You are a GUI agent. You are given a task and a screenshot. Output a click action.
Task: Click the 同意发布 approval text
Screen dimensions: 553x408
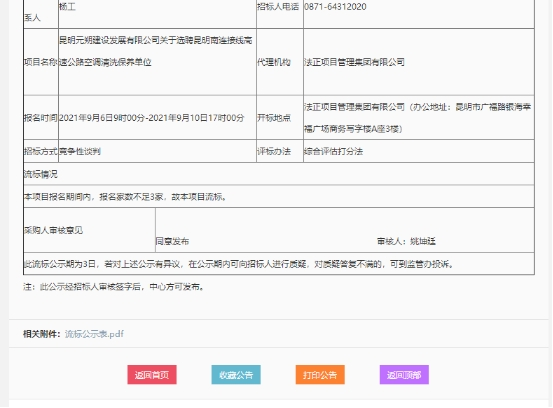click(x=172, y=241)
